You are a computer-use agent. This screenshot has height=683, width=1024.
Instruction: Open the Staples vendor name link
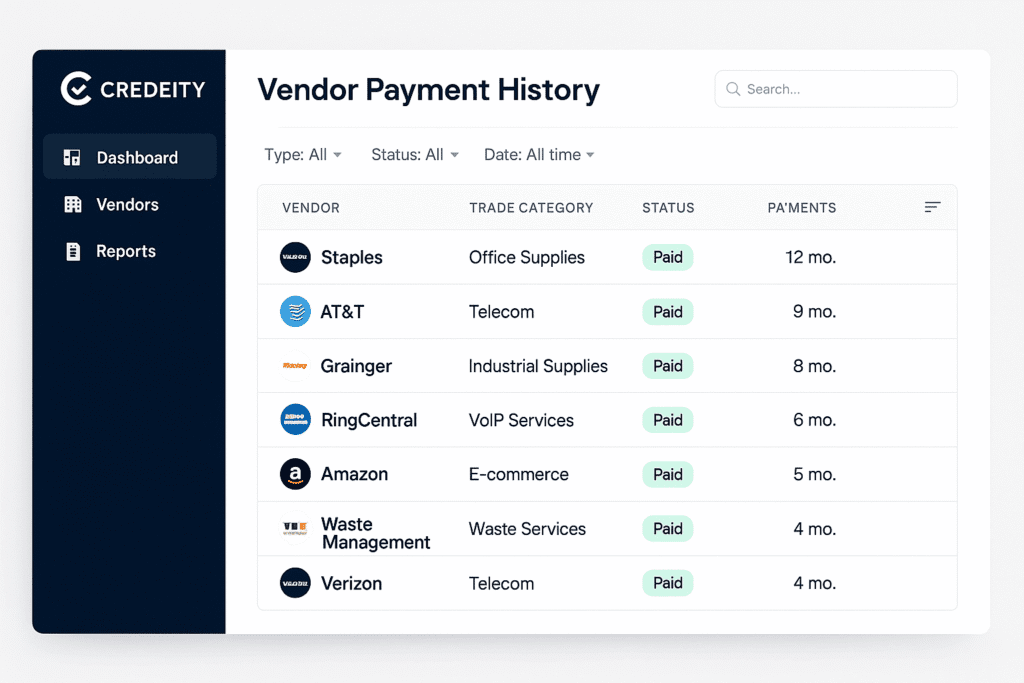(351, 258)
